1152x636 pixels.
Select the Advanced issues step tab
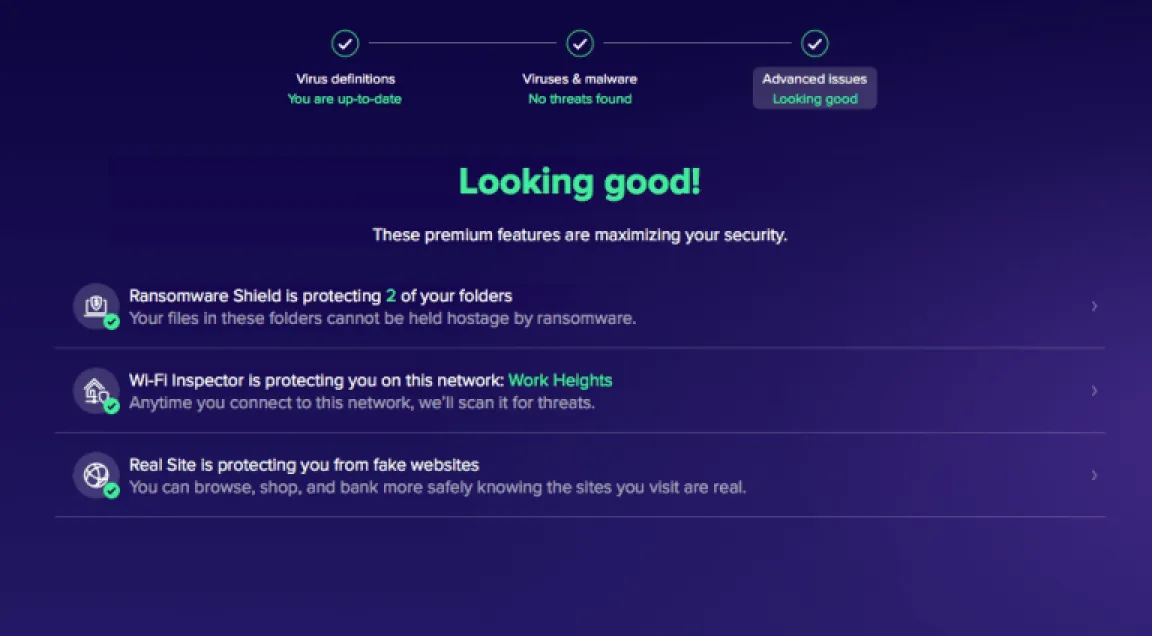click(x=815, y=88)
